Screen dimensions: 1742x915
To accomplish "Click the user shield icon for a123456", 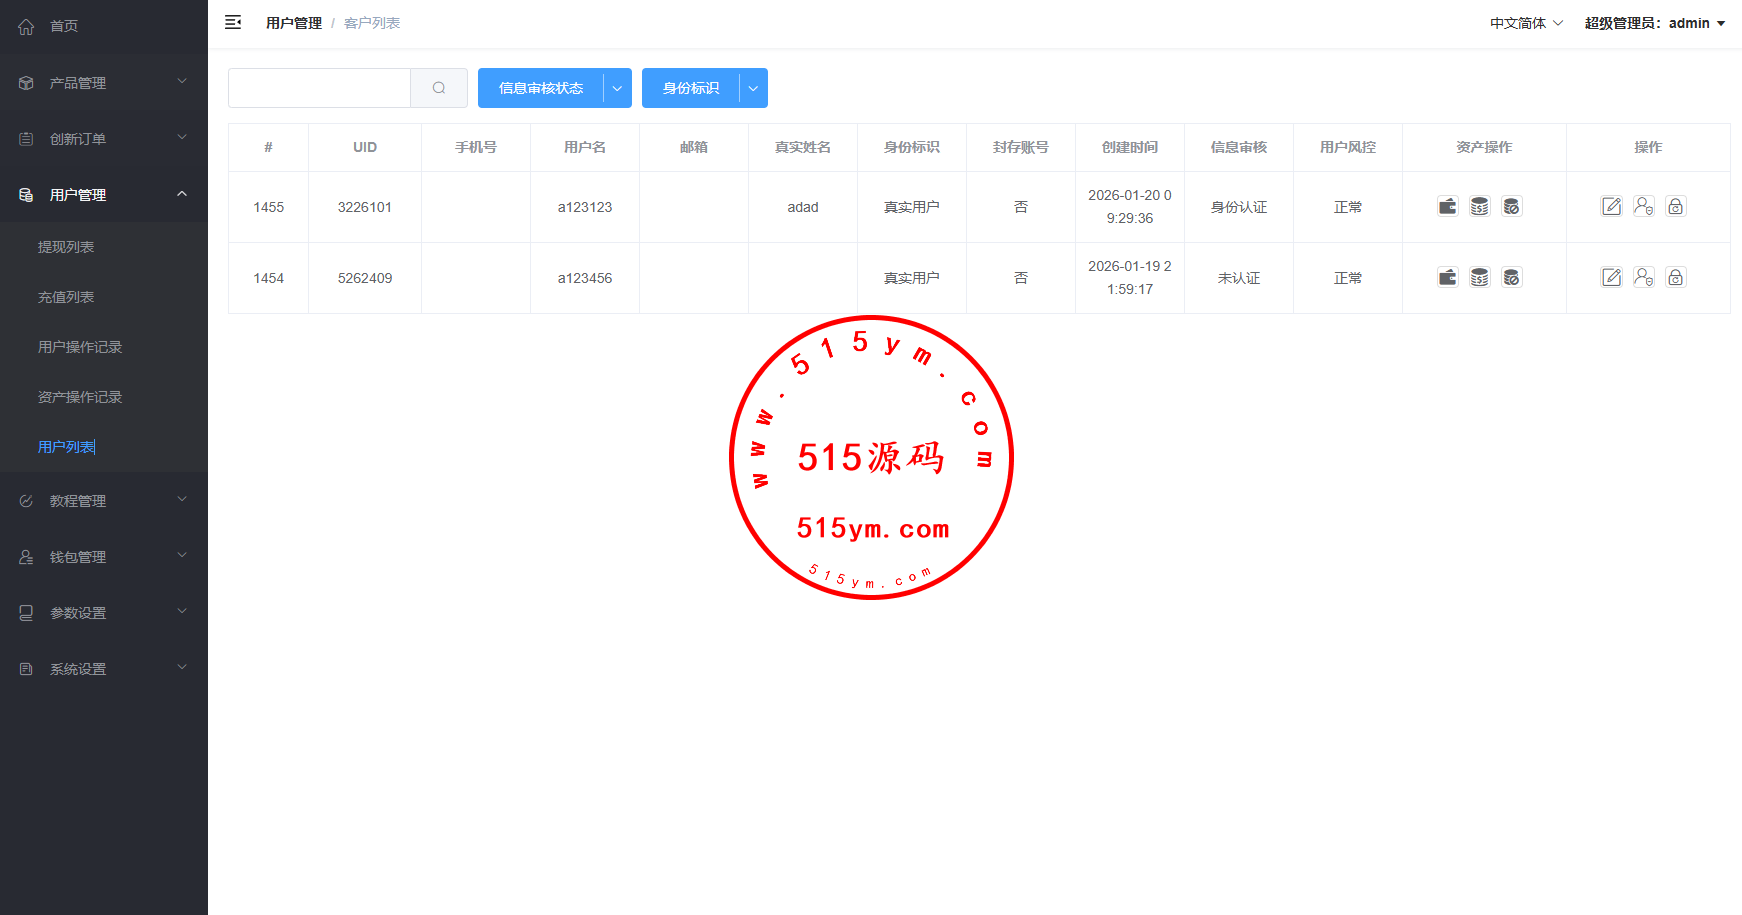I will click(x=1643, y=278).
